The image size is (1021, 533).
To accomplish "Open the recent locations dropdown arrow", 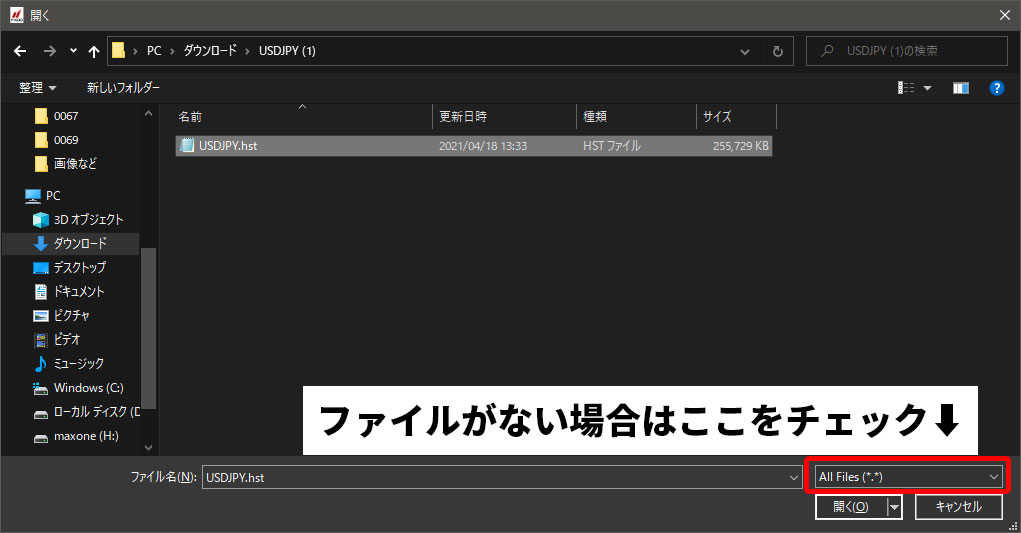I will click(x=73, y=51).
